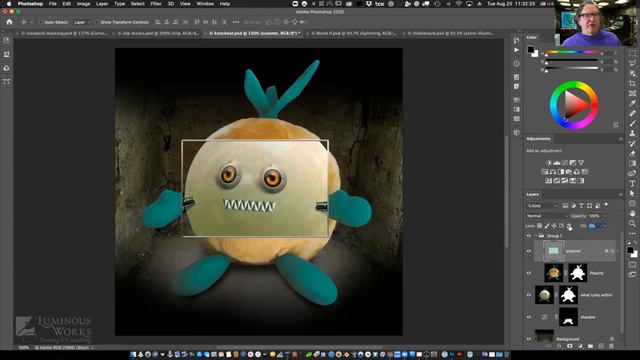Create new adjustment layer from Layers panel bottom
Screen dimensions: 640x360
580,346
